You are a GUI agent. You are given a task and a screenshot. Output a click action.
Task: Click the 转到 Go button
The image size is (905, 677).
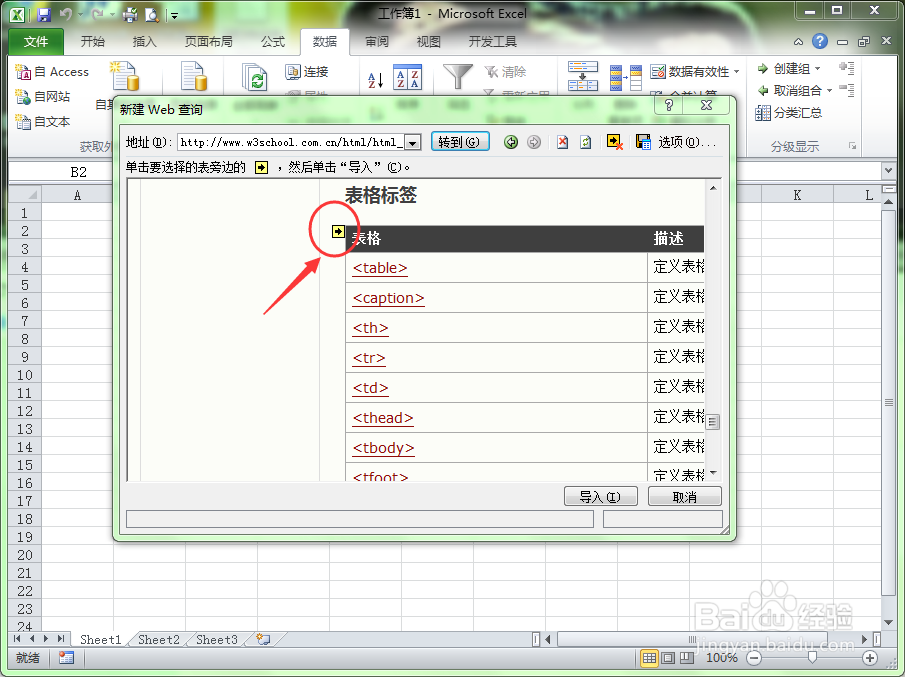[x=460, y=142]
